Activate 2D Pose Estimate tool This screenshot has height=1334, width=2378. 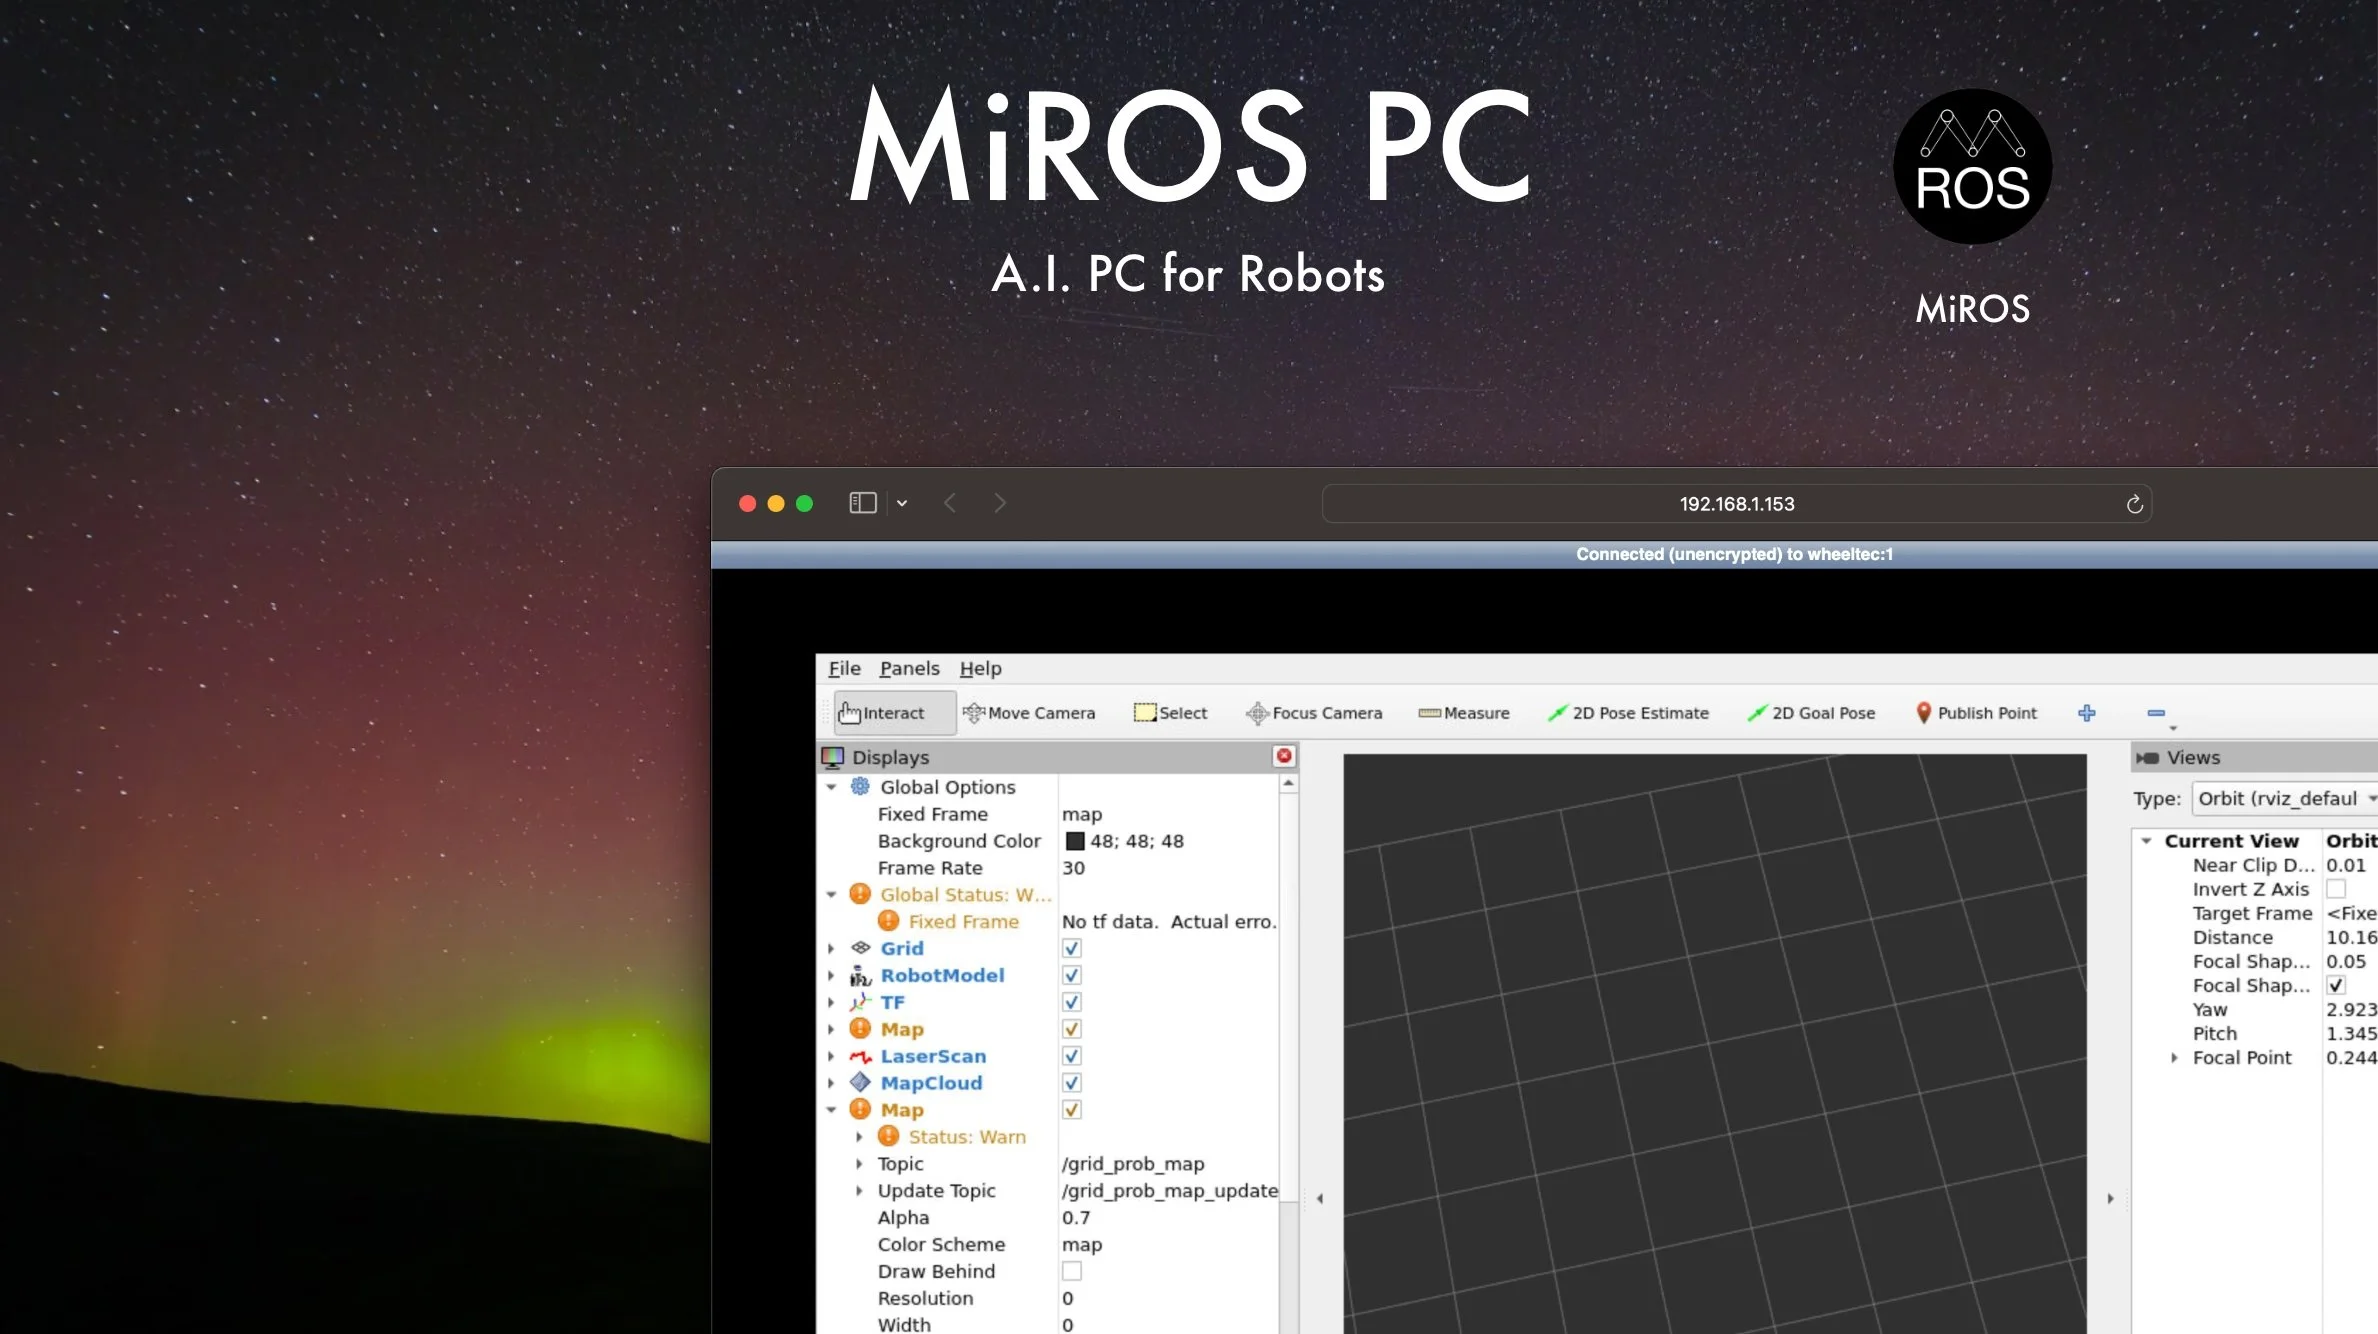(1628, 713)
